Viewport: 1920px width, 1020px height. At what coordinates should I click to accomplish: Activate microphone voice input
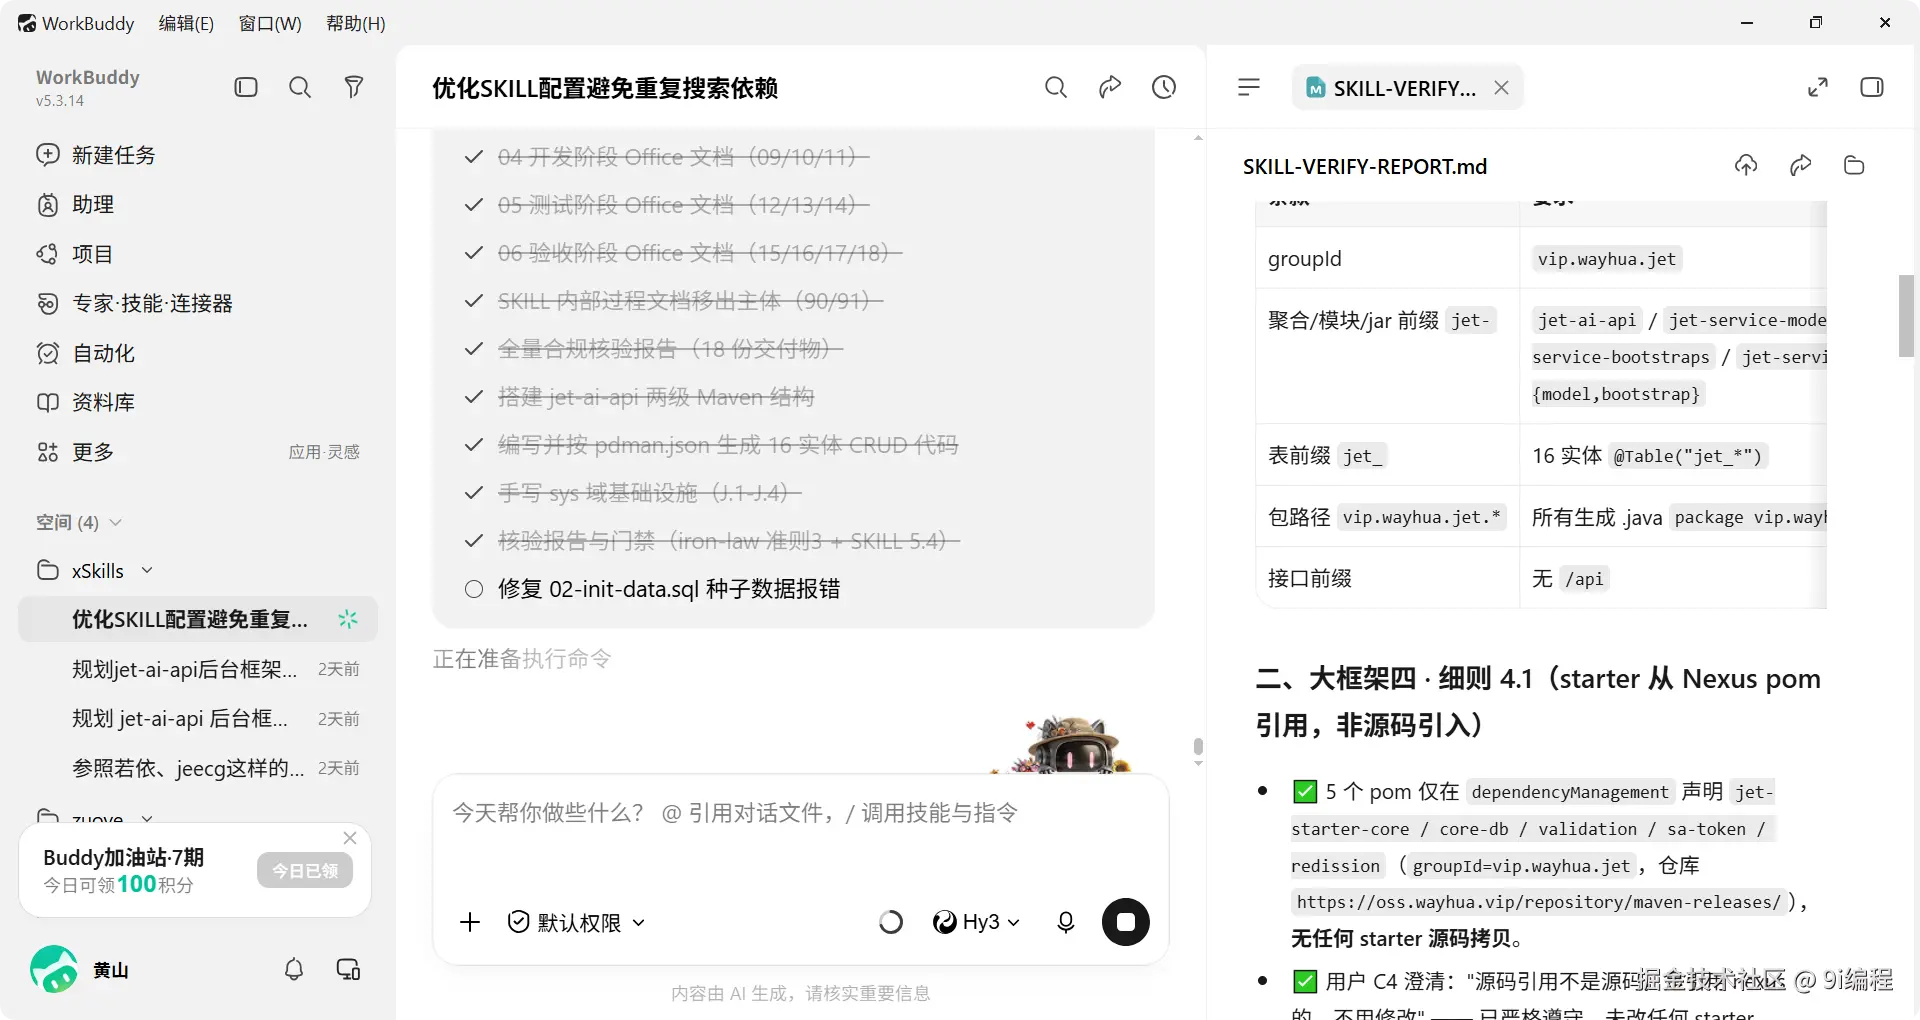[x=1066, y=922]
